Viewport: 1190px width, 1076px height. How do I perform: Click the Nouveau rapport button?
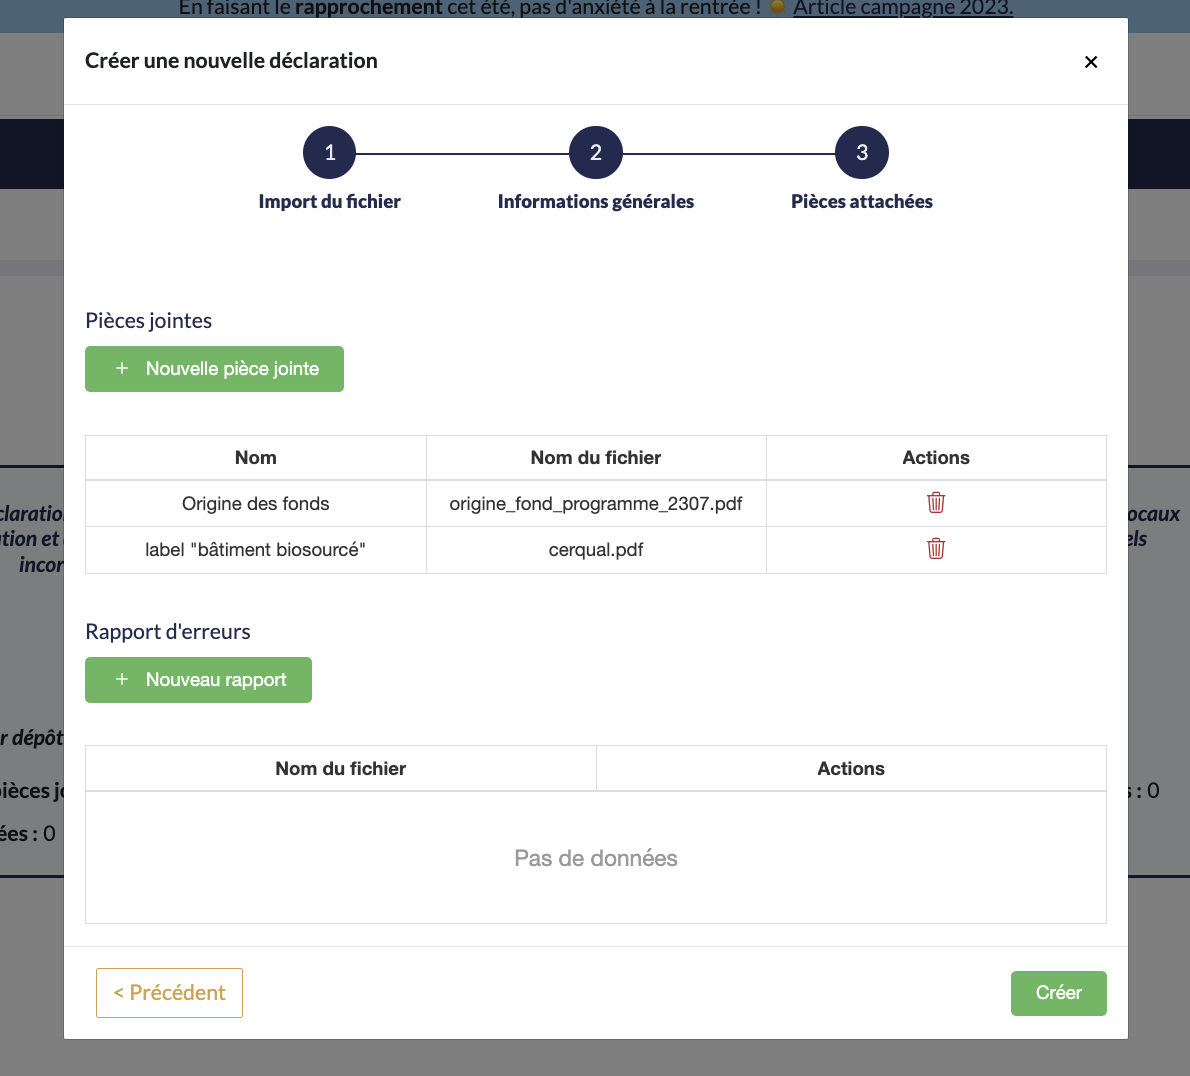click(198, 680)
